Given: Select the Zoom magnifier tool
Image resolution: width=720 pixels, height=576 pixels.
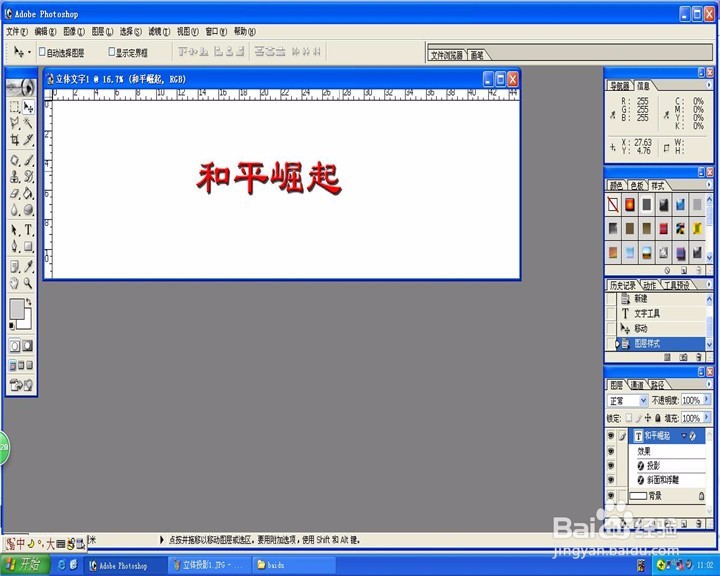Looking at the screenshot, I should (x=28, y=283).
